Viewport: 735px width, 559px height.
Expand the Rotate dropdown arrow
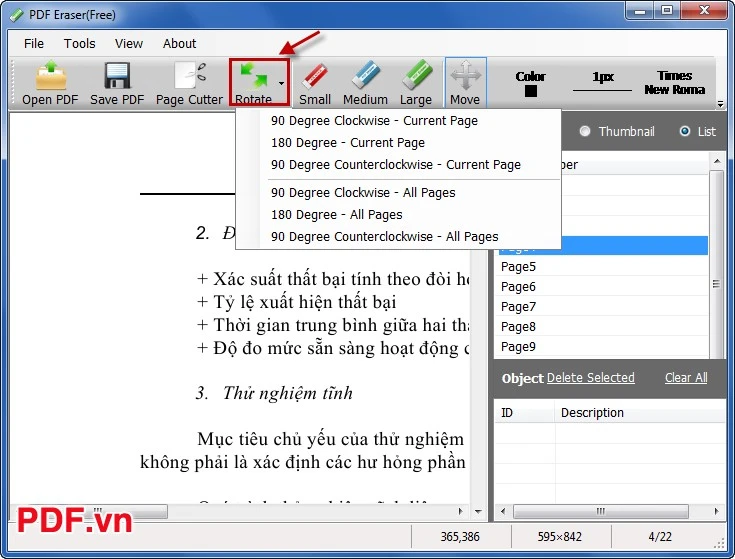[281, 83]
